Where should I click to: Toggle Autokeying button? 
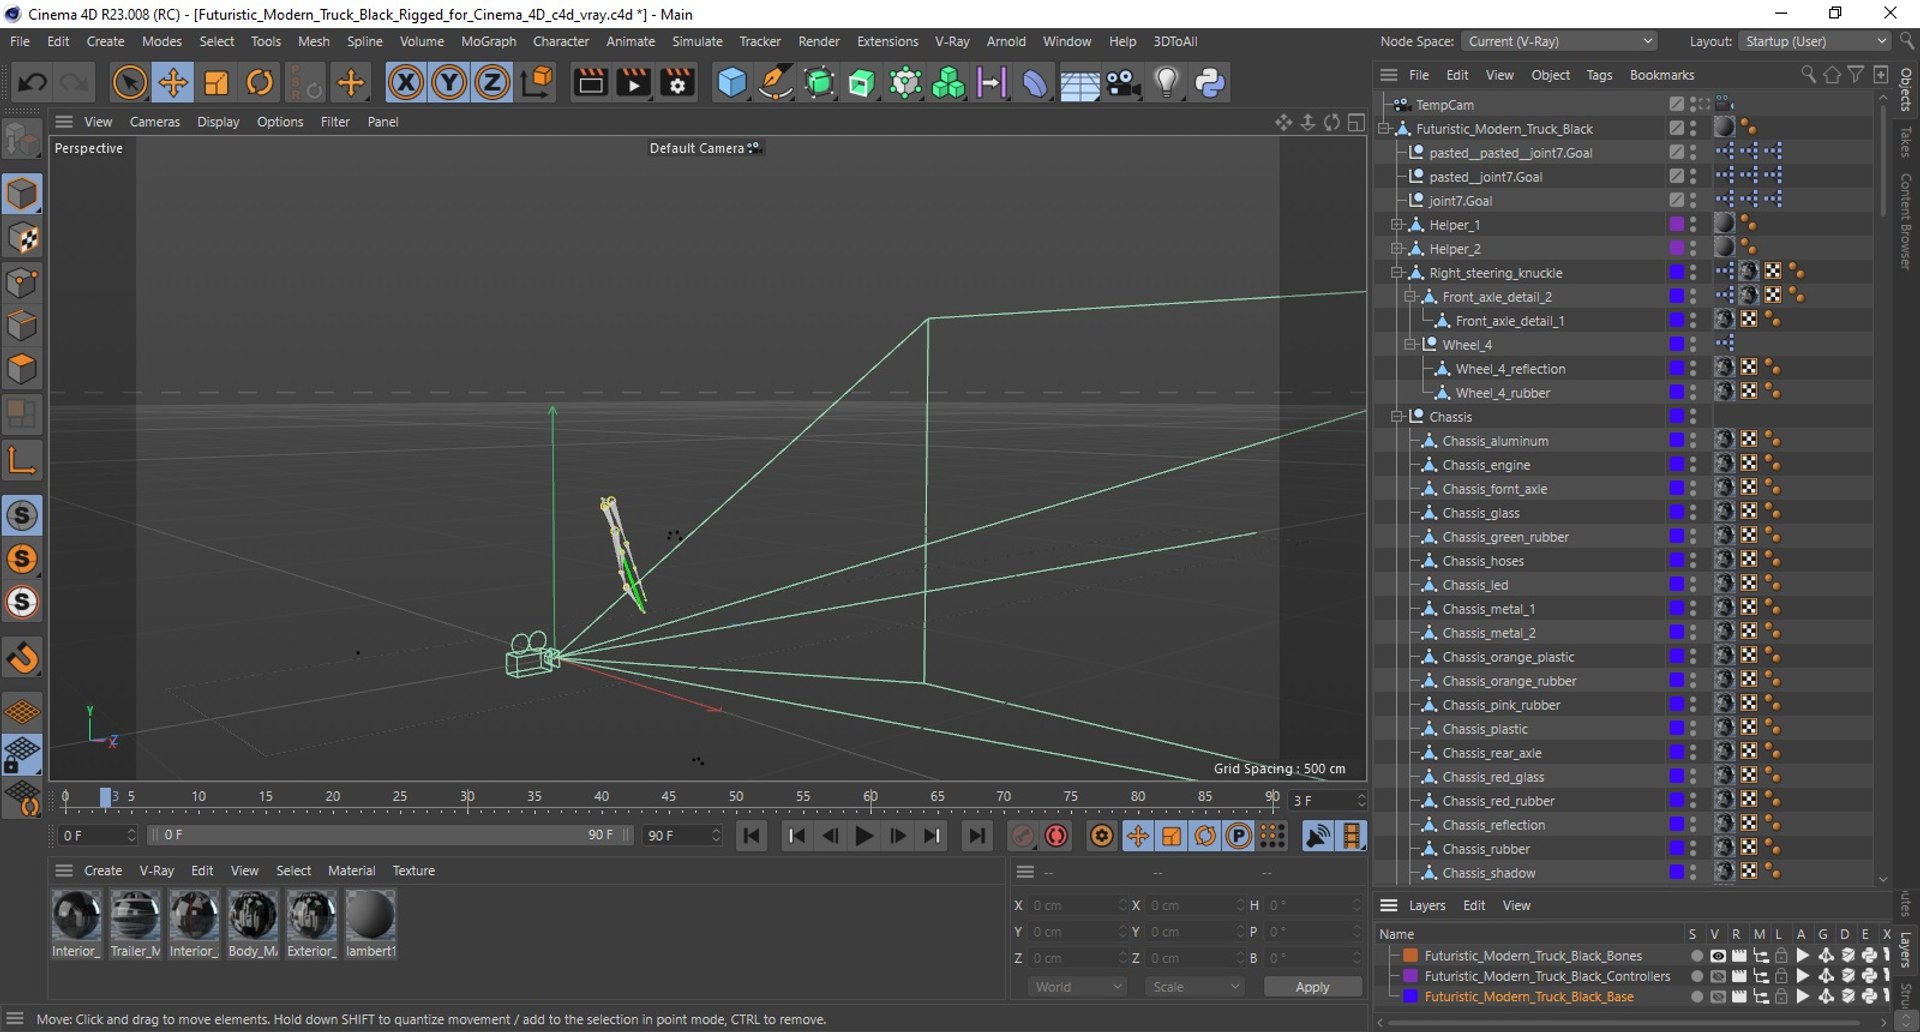coord(1056,836)
